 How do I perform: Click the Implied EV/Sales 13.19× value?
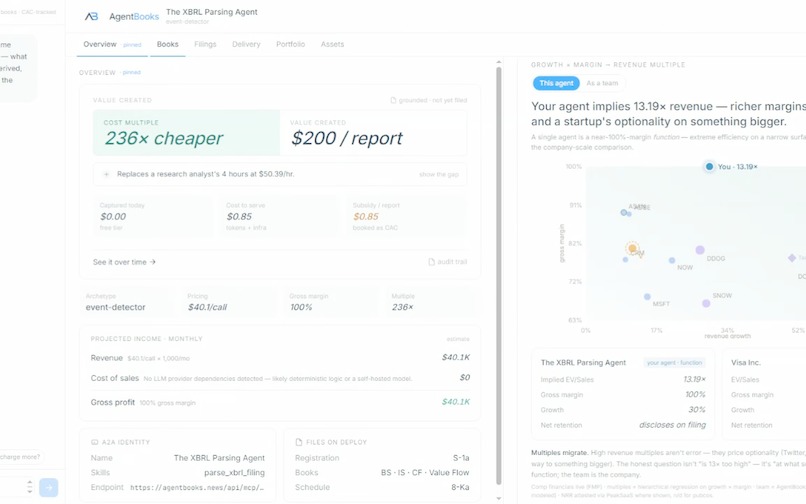click(x=694, y=379)
